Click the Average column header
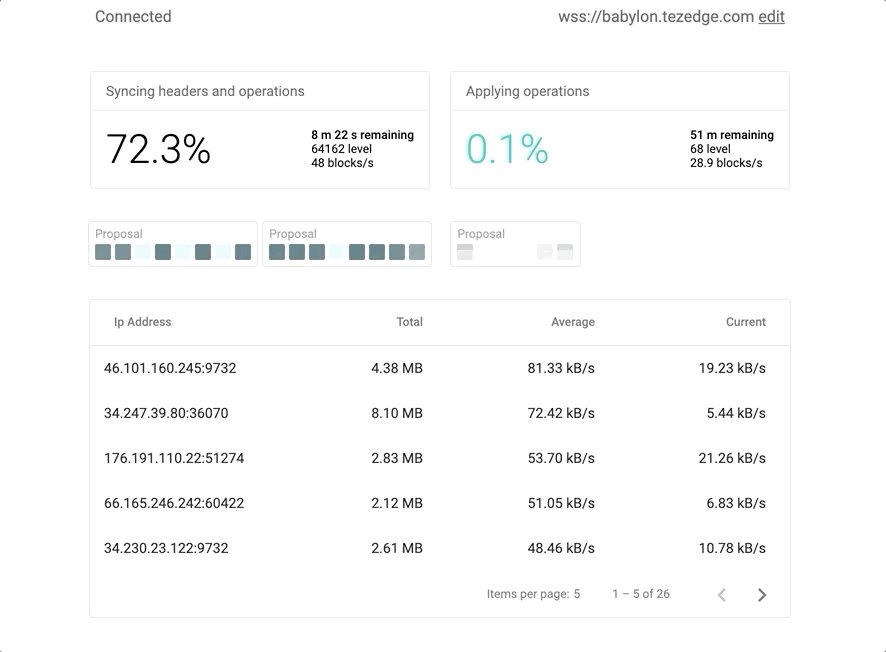886x652 pixels. tap(573, 321)
